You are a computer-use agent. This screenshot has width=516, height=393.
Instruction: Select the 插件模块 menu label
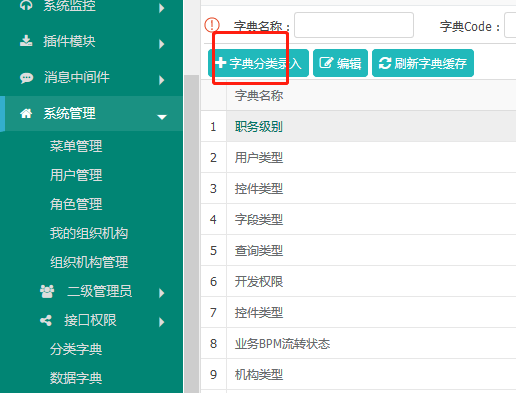click(69, 41)
